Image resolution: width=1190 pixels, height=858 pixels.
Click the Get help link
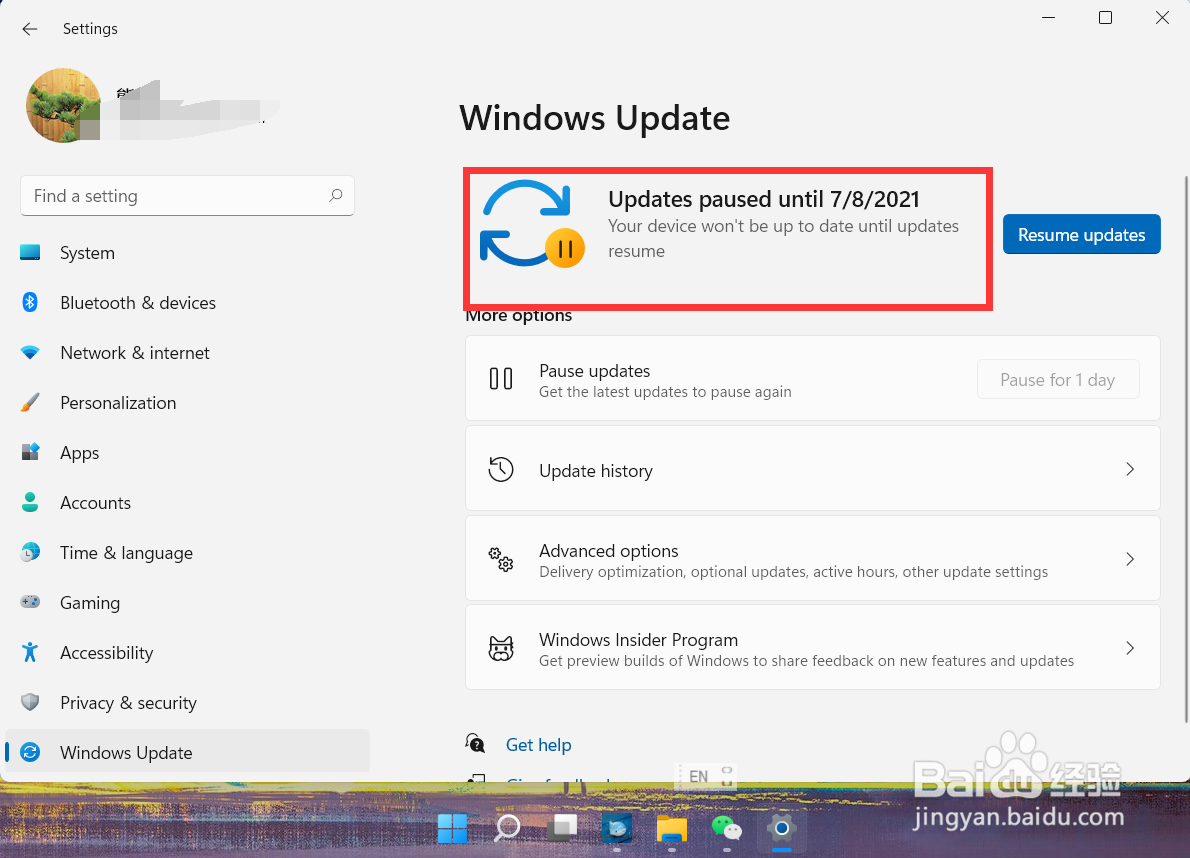[538, 745]
